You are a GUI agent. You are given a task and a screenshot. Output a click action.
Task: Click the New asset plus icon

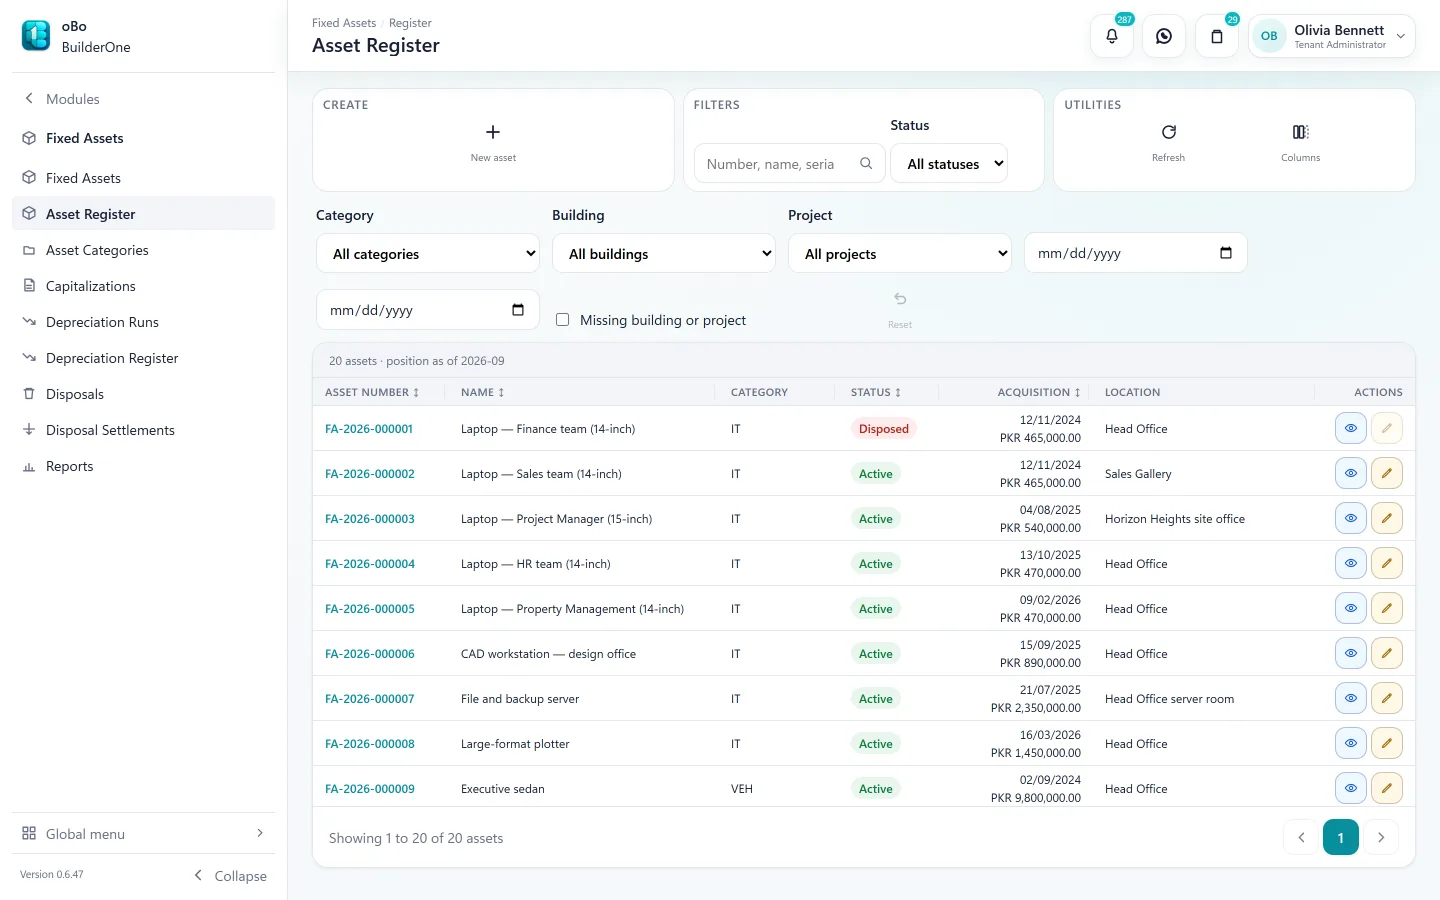(493, 132)
